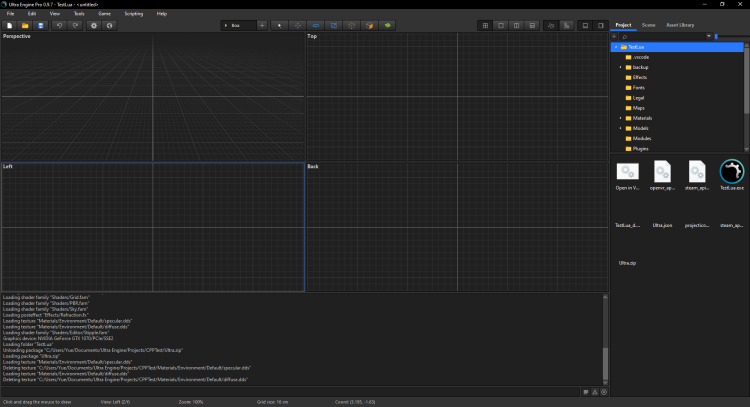Select the TestLua.exe file thumbnail
Viewport: 750px width, 407px height.
click(732, 173)
